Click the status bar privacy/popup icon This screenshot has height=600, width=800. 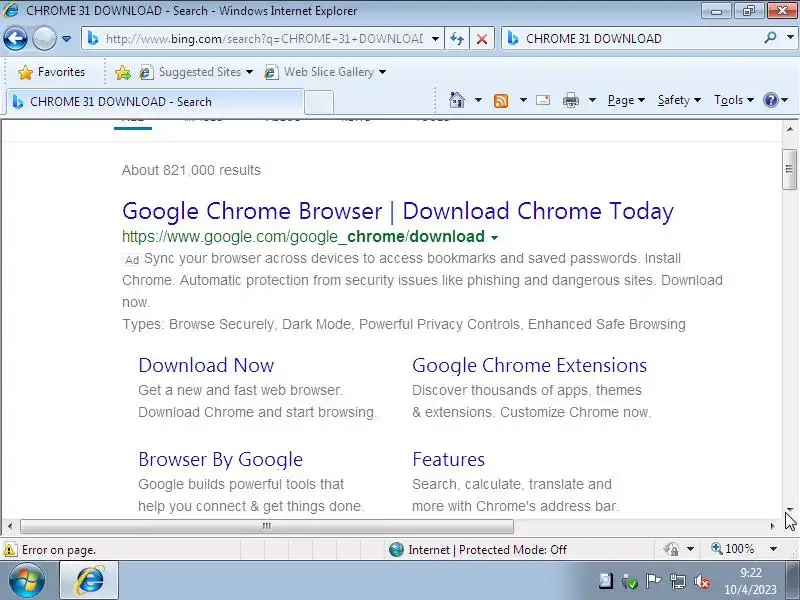point(671,549)
